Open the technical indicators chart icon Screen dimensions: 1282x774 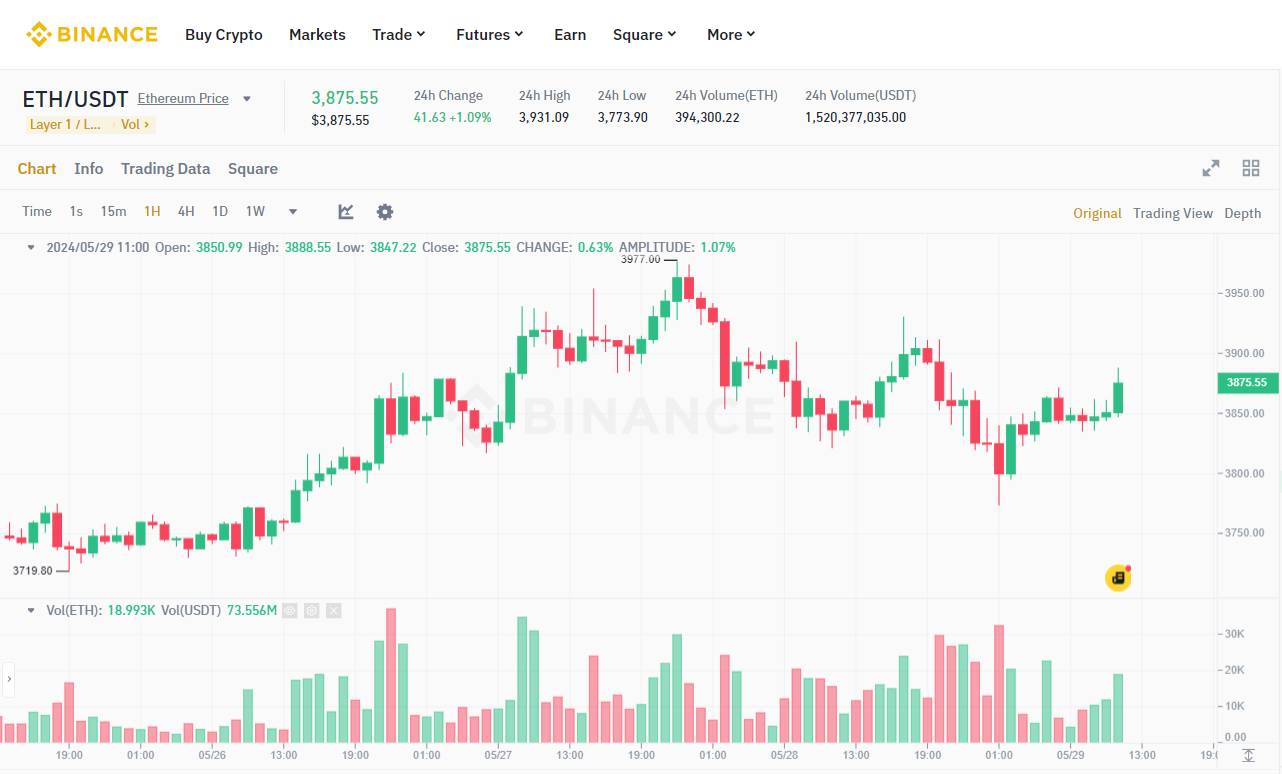(346, 212)
